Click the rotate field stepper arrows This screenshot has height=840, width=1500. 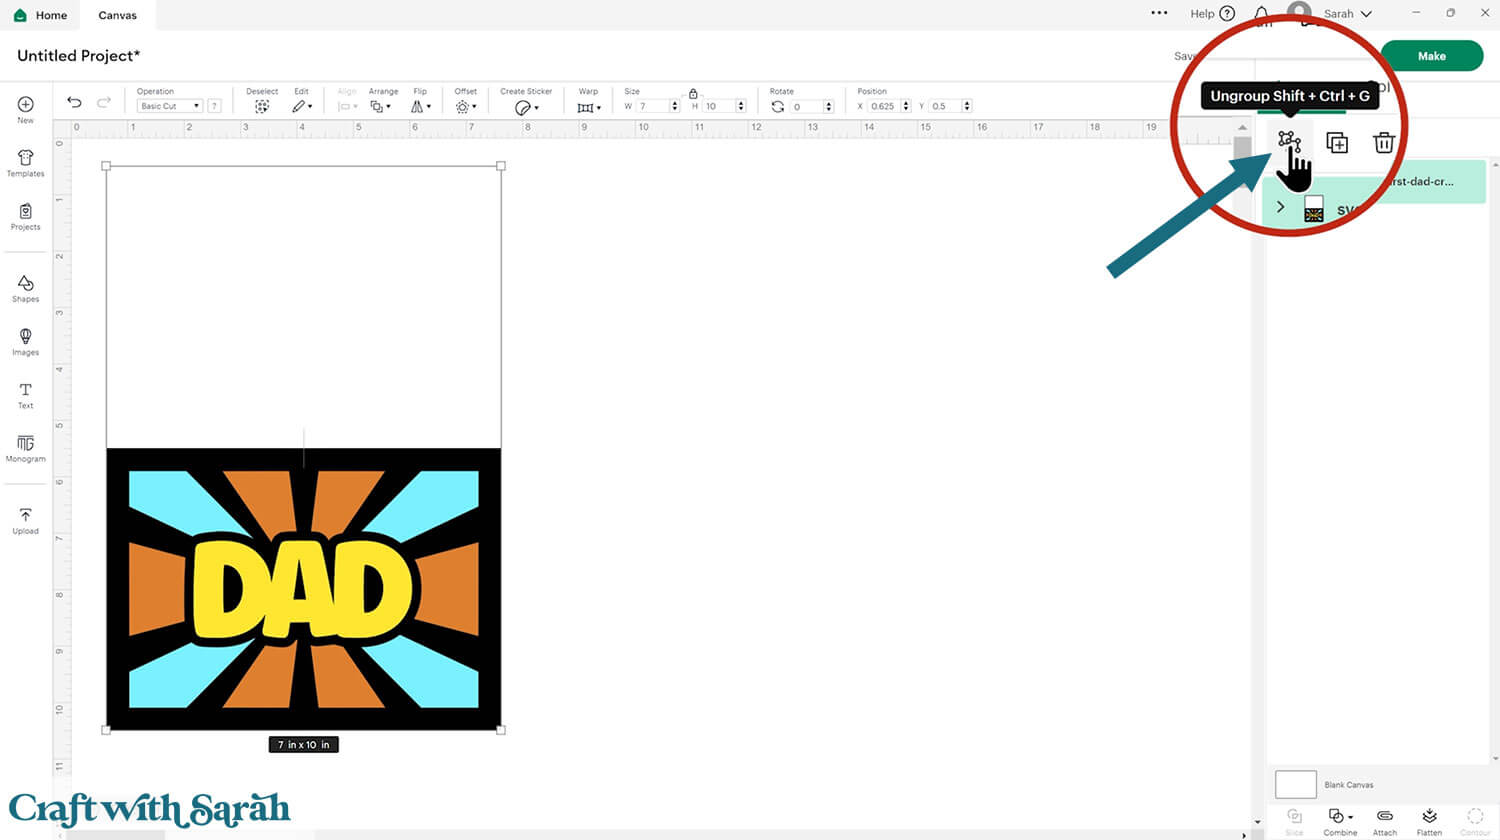[829, 106]
